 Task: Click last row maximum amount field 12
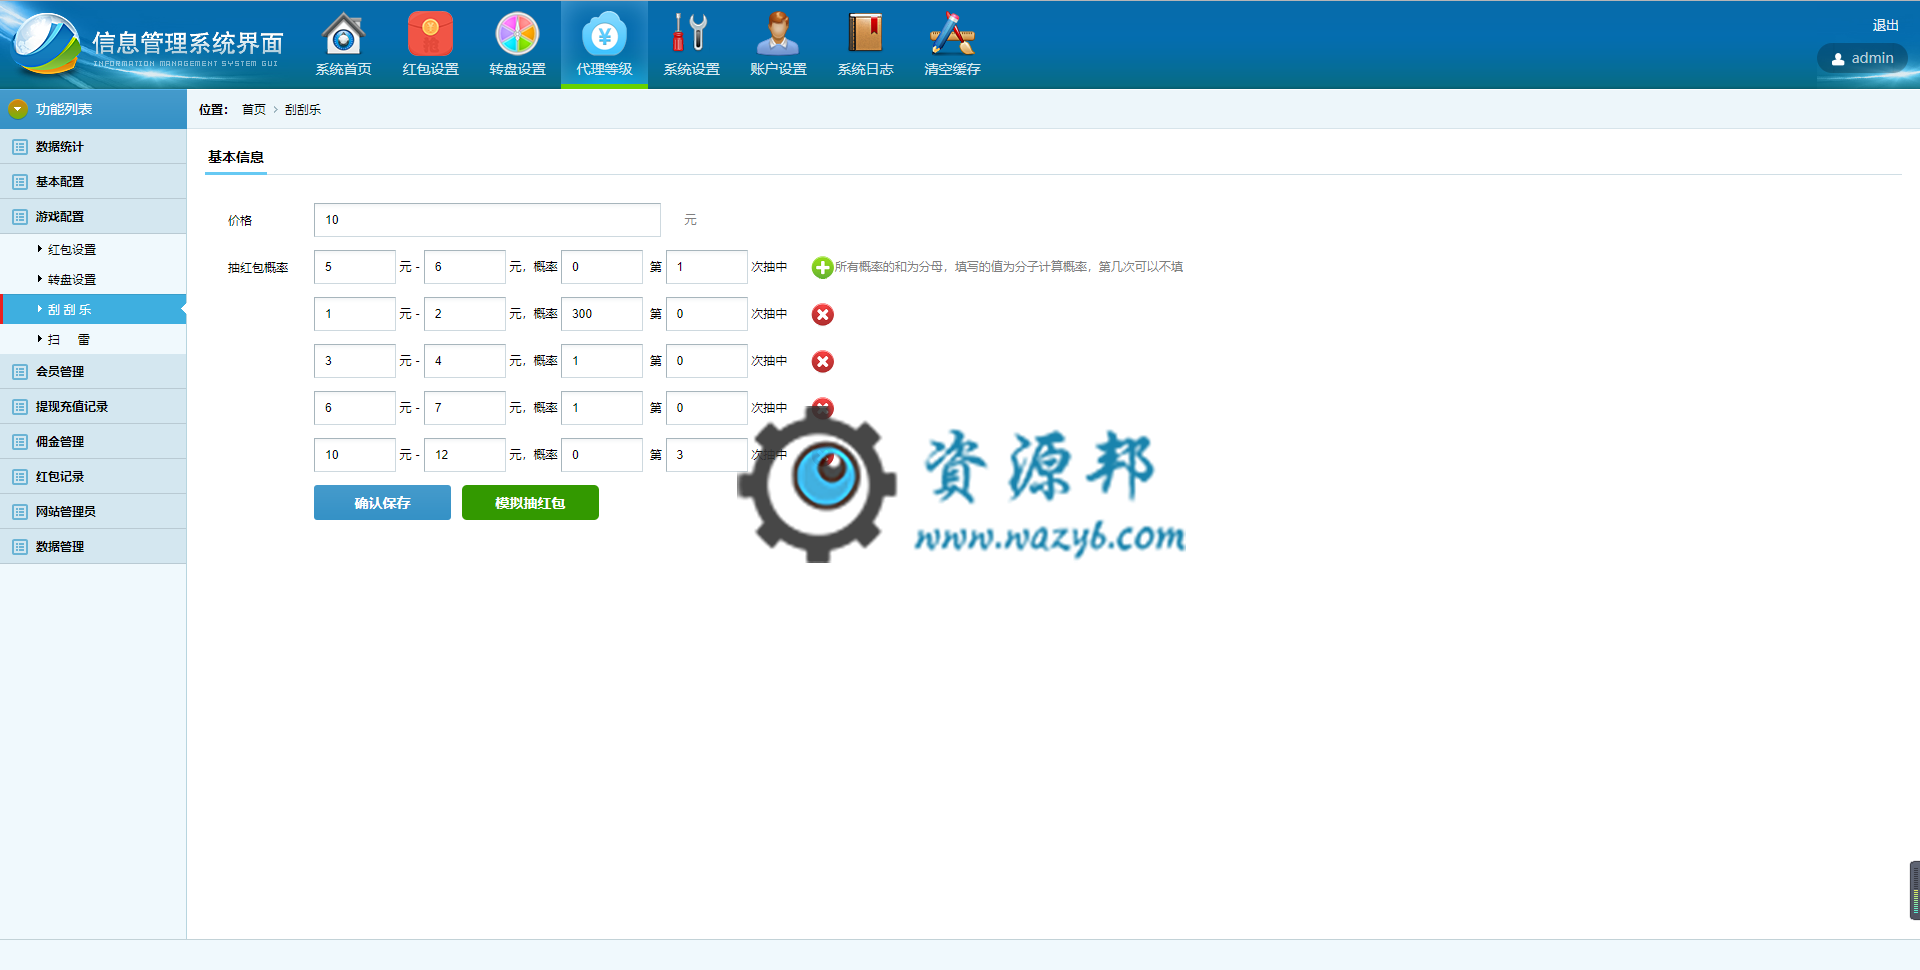click(x=465, y=455)
